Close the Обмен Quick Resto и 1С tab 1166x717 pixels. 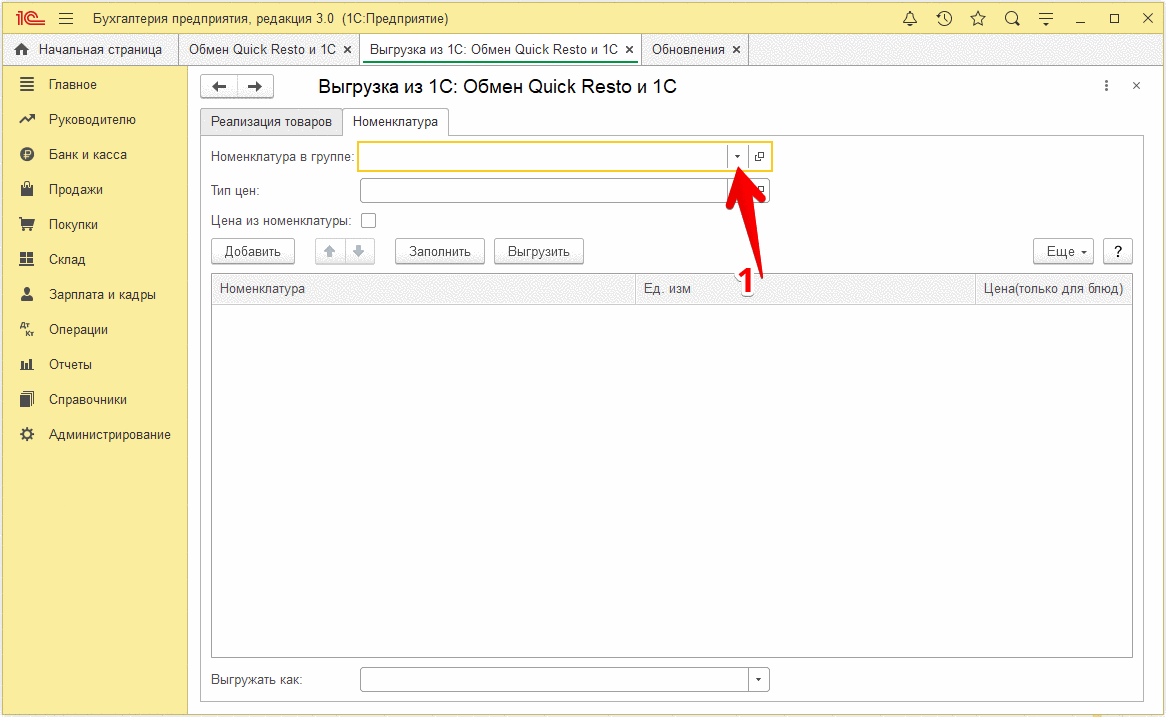coord(347,50)
